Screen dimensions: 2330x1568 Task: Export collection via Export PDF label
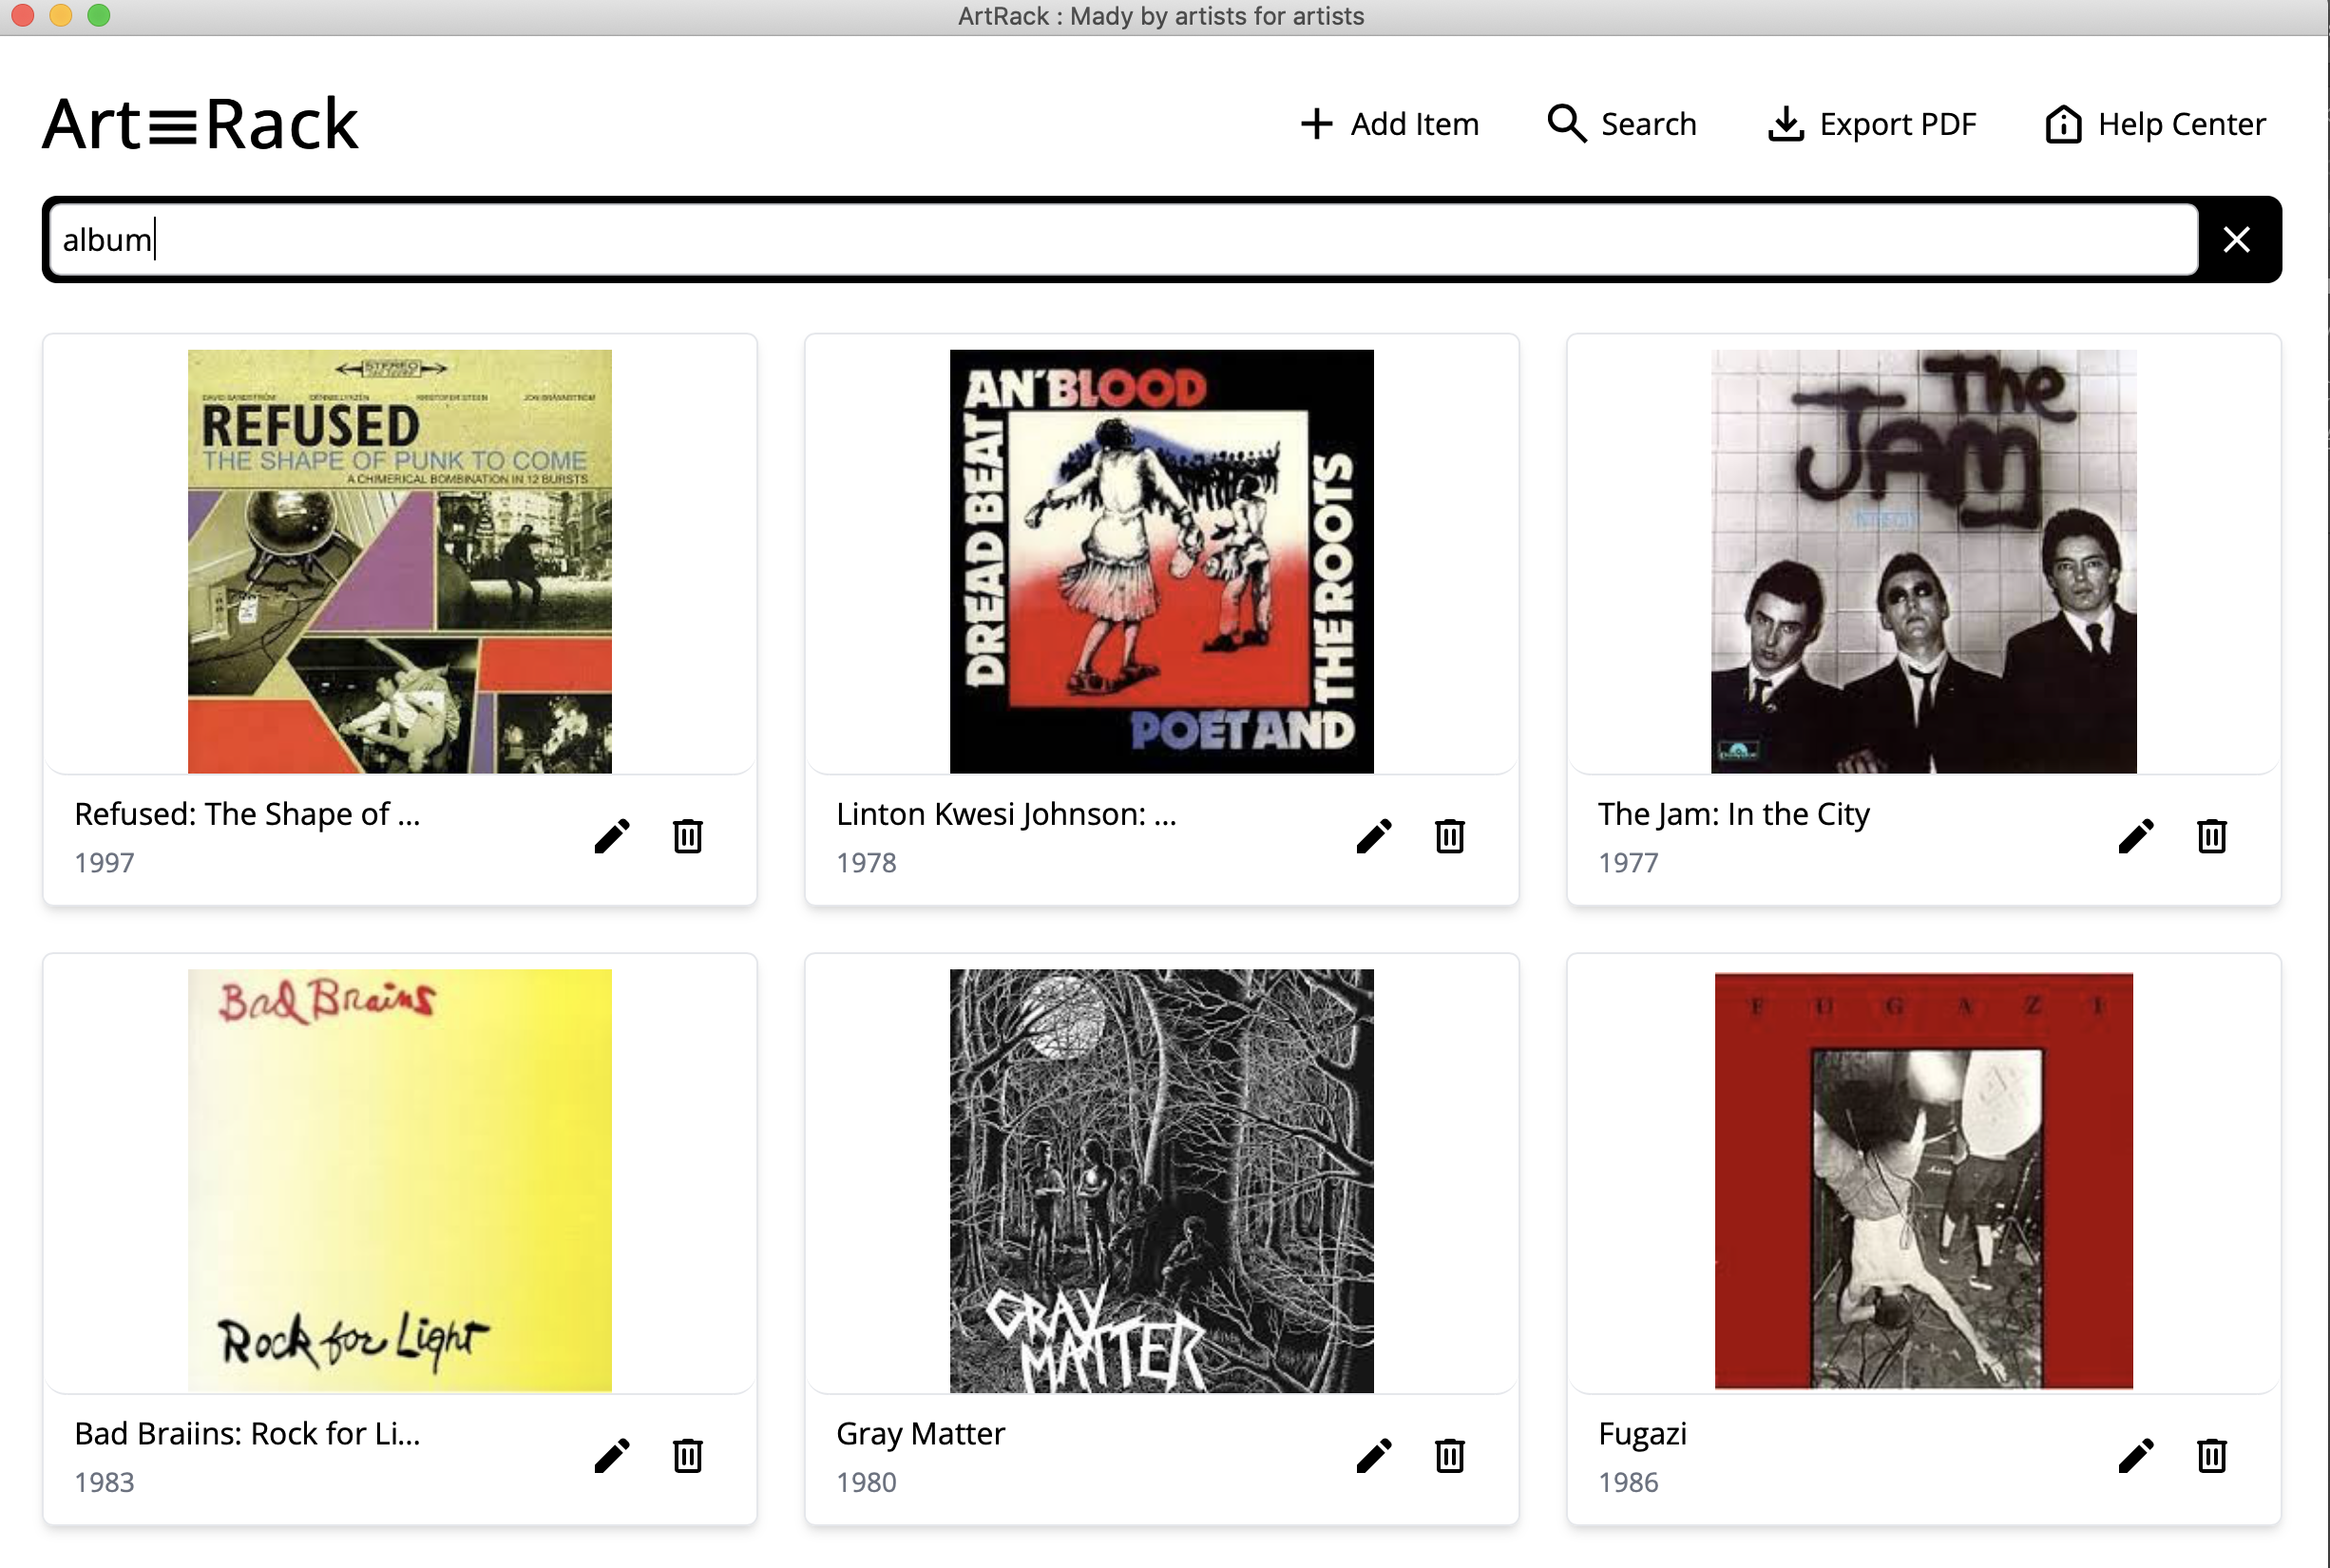1897,124
